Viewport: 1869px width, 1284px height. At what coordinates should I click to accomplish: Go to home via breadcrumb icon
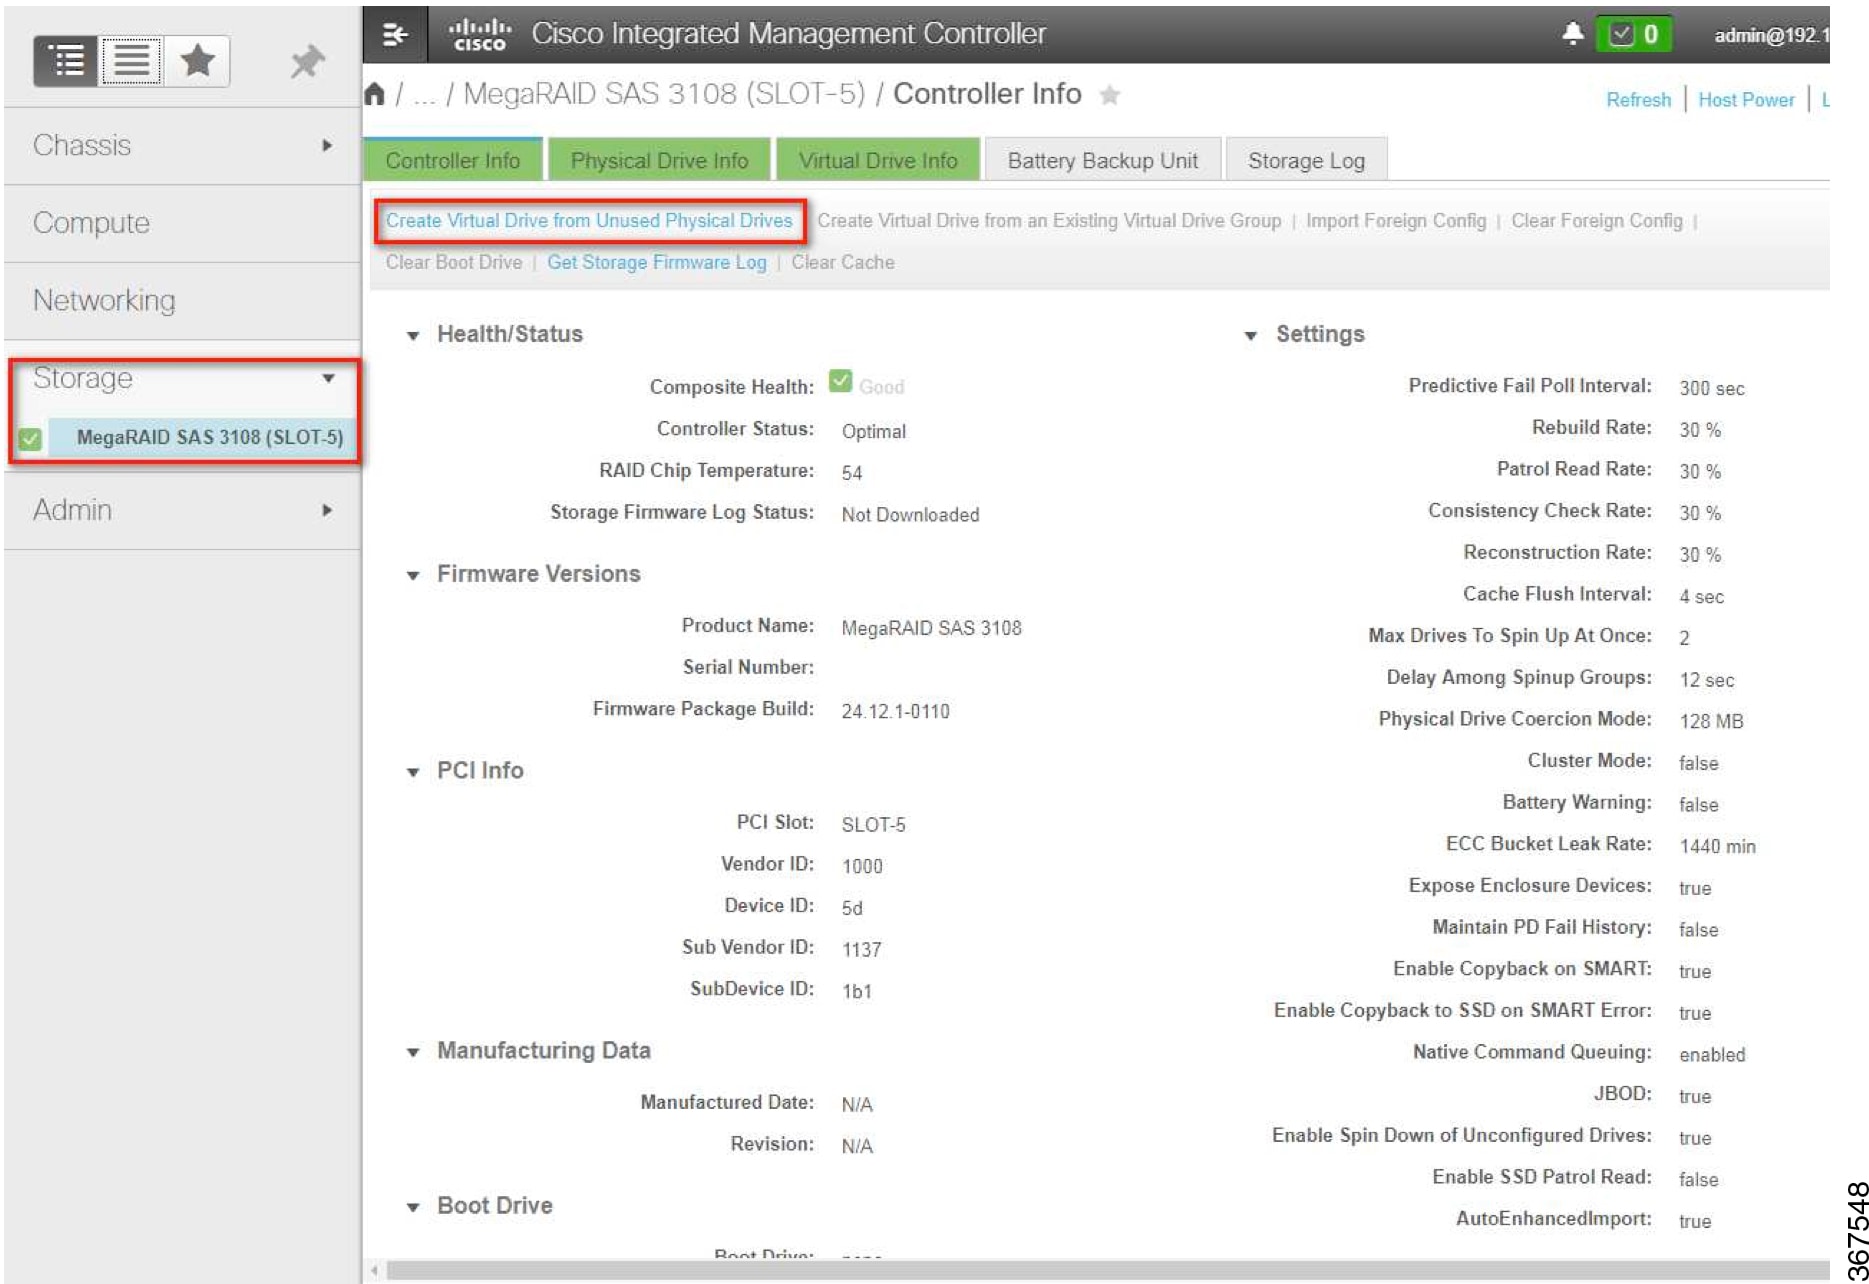click(375, 94)
